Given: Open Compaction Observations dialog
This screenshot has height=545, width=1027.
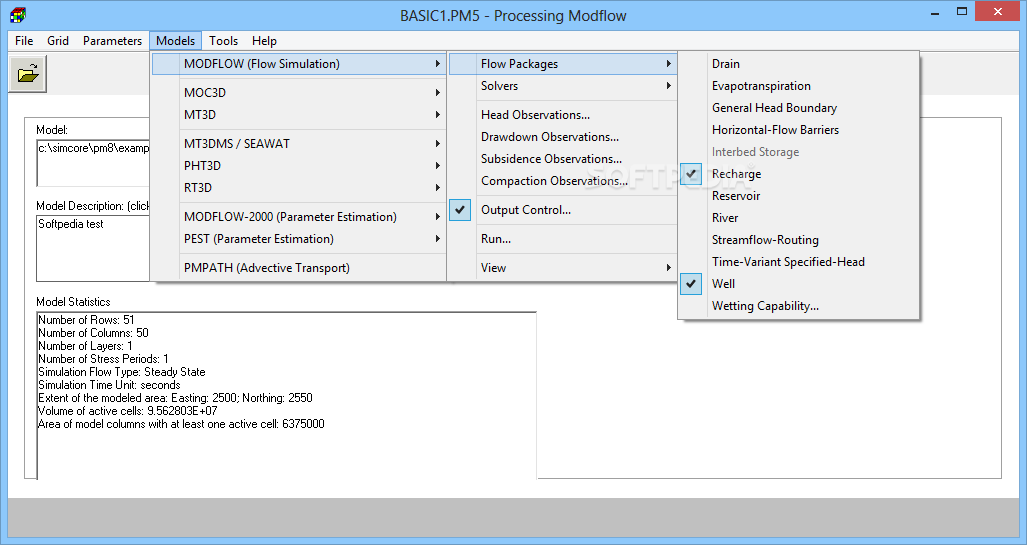Looking at the screenshot, I should tap(563, 181).
